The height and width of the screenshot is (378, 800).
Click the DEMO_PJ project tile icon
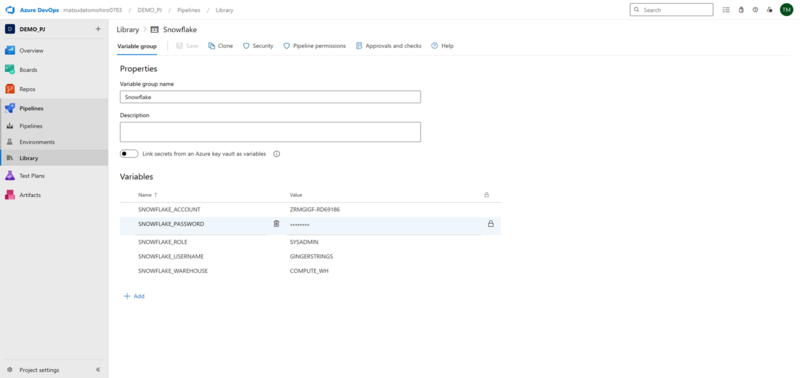(10, 29)
